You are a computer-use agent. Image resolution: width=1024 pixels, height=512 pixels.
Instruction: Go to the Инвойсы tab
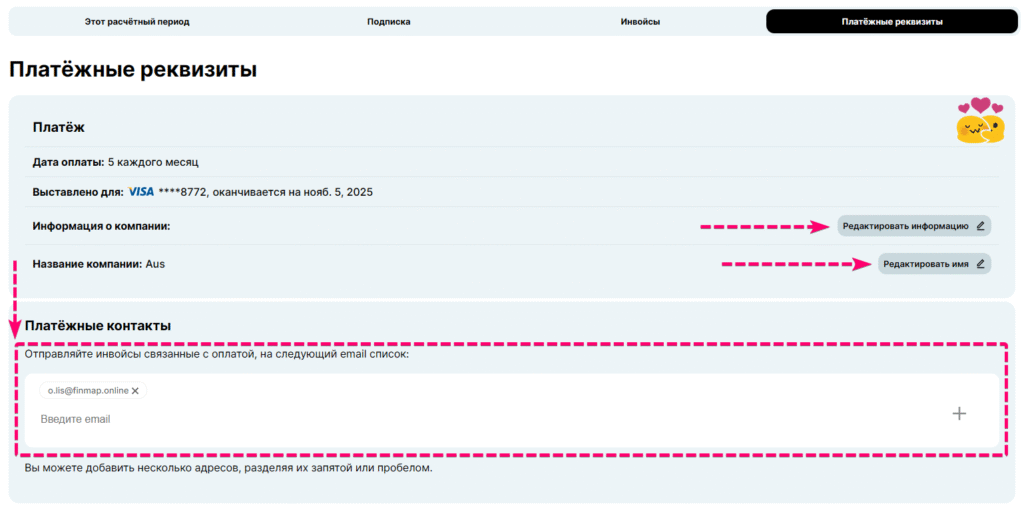click(640, 21)
